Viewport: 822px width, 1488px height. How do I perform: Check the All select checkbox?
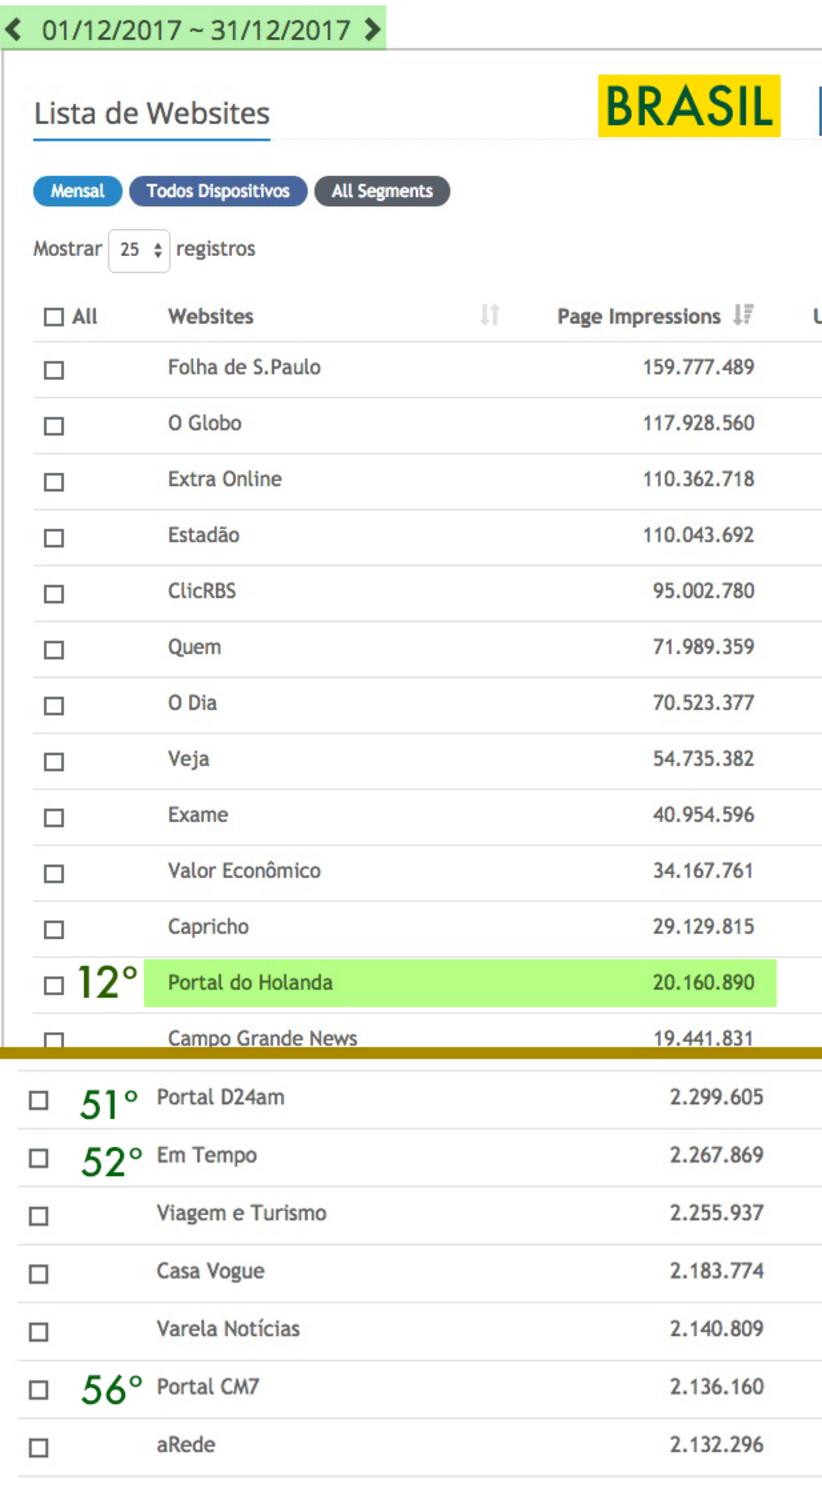click(x=54, y=317)
